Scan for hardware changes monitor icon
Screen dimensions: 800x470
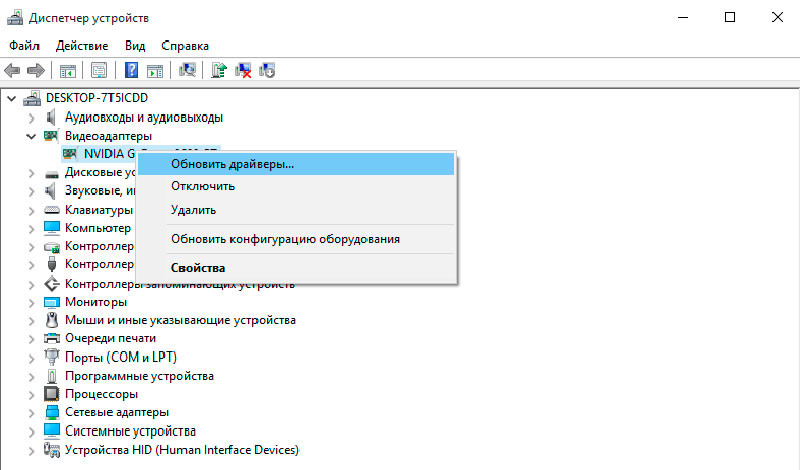187,70
